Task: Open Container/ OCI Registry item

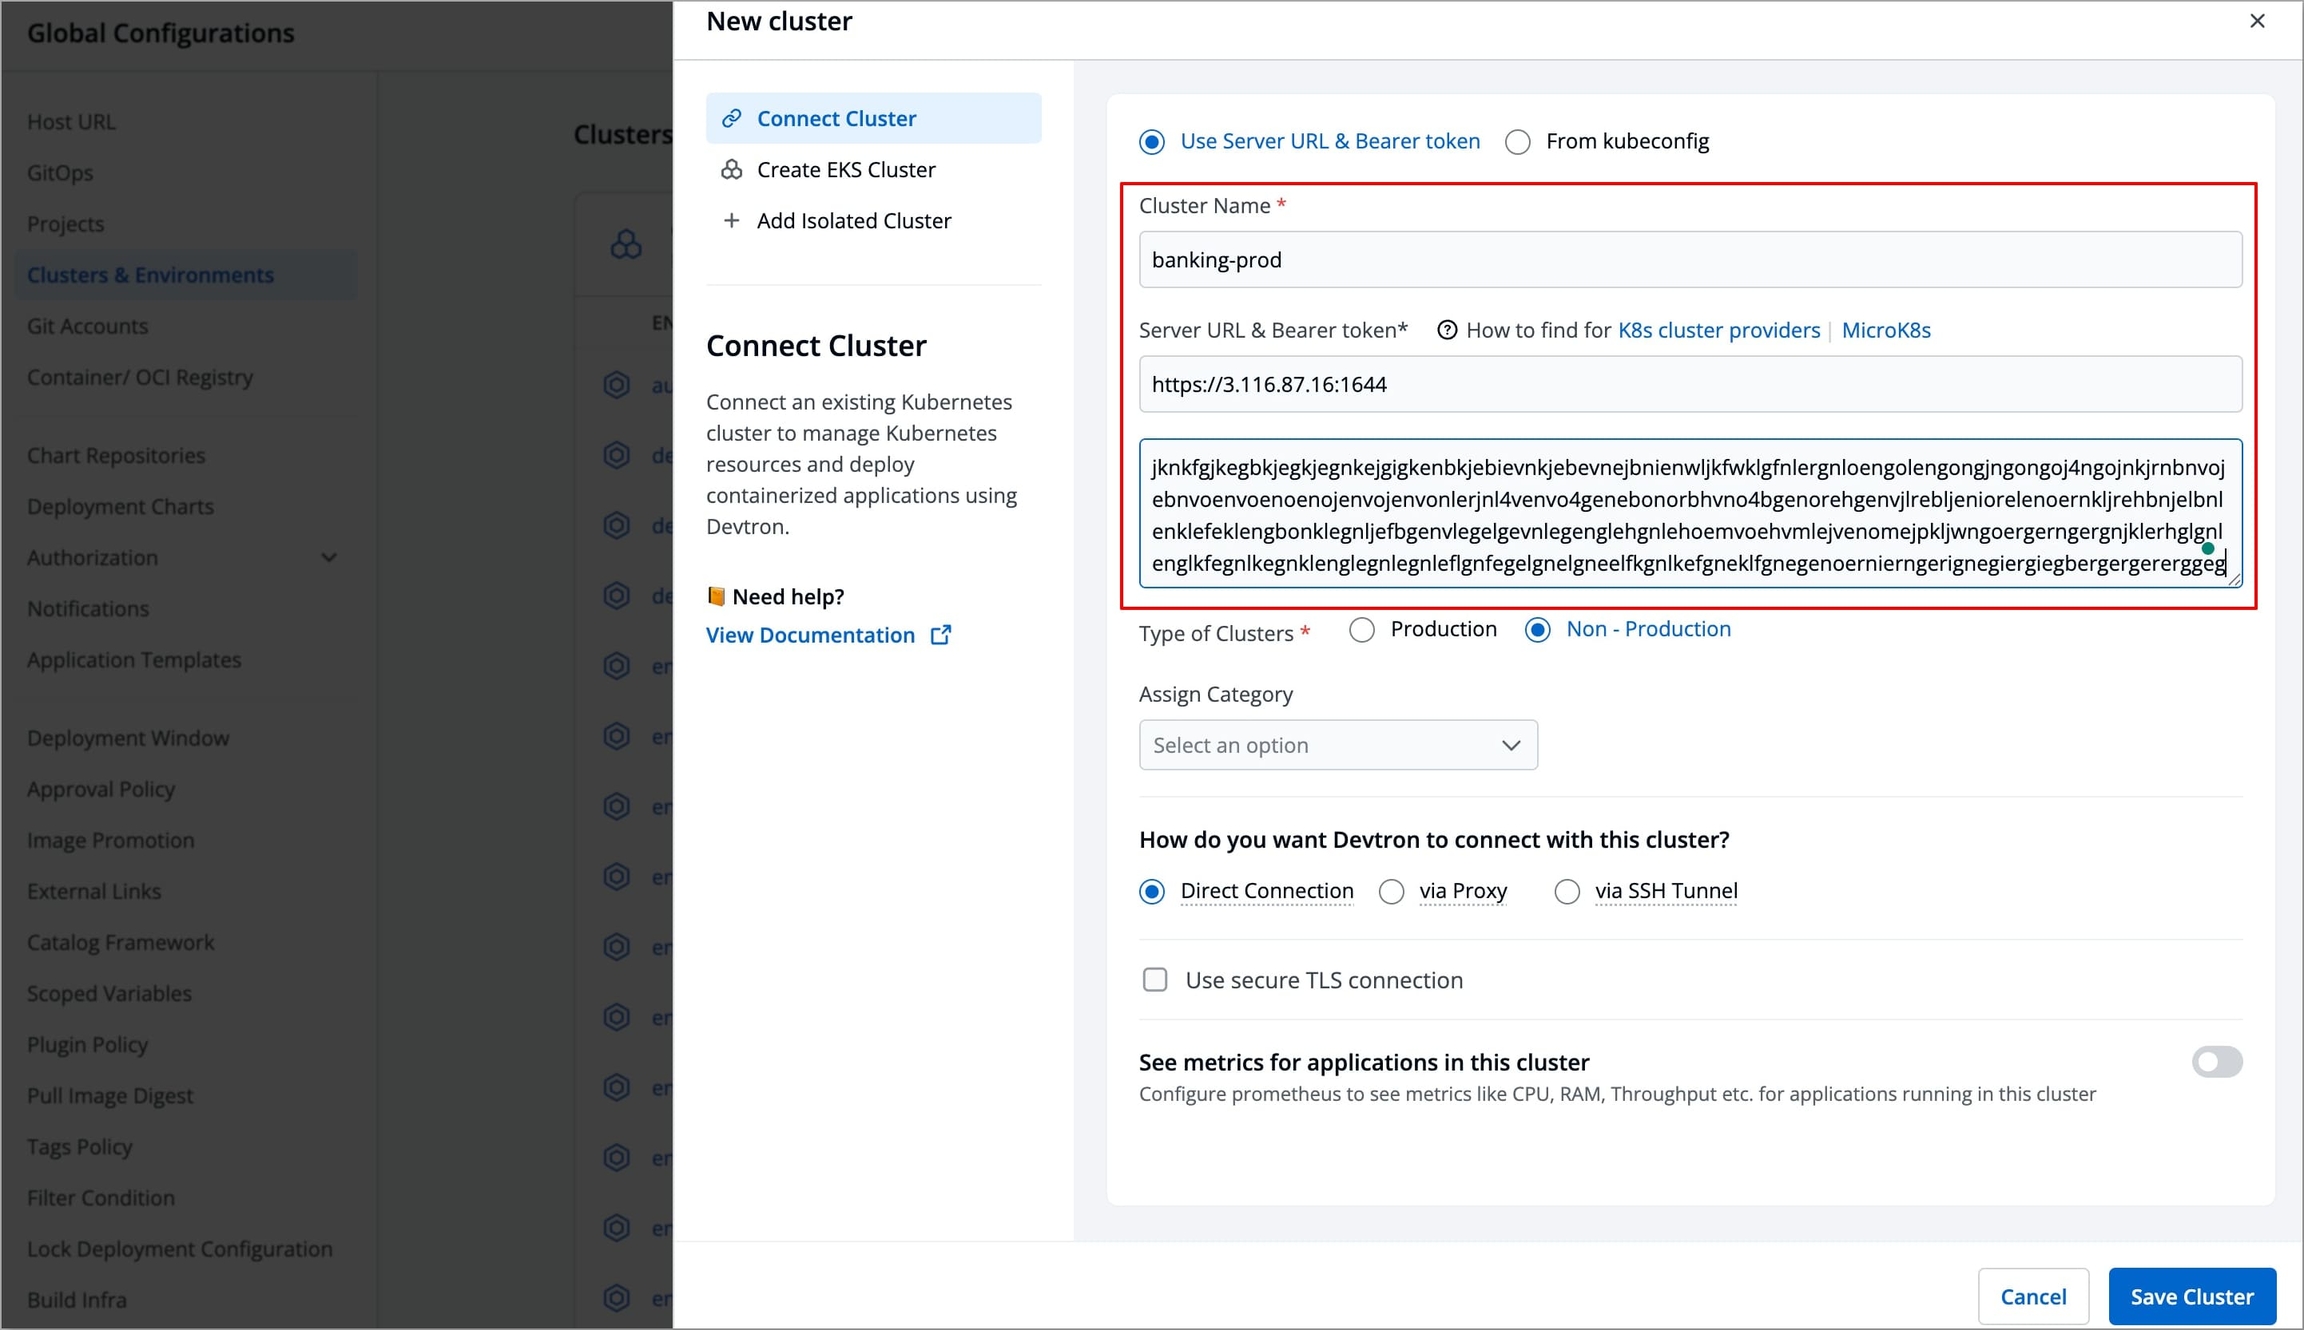Action: click(x=140, y=376)
